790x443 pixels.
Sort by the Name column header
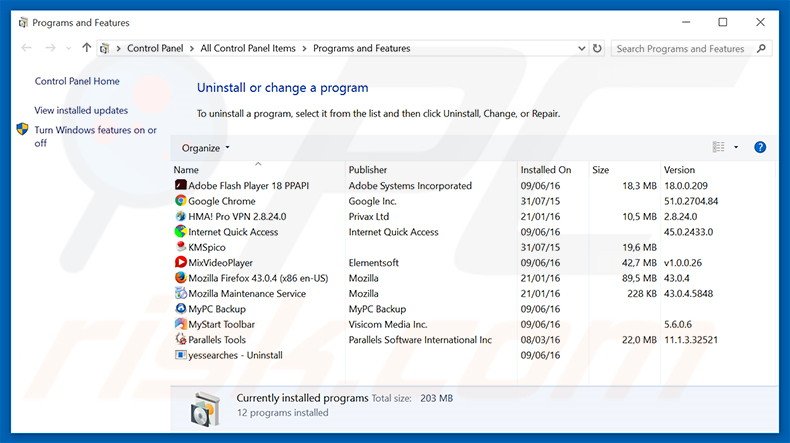(x=258, y=170)
